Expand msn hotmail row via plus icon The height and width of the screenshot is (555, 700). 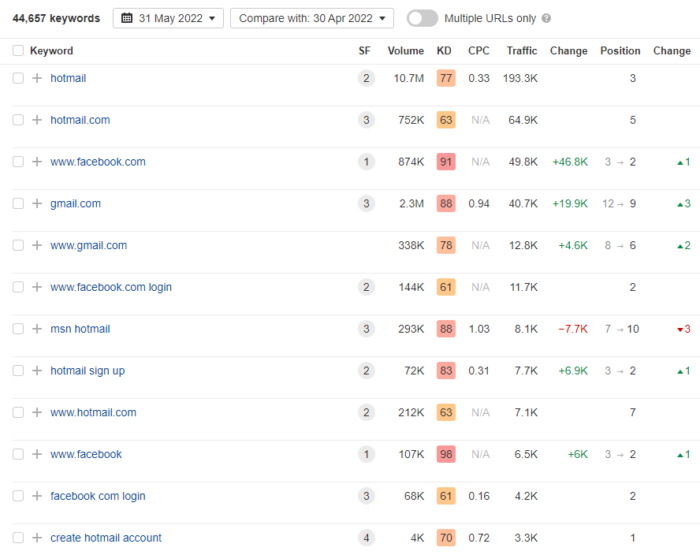[x=37, y=329]
